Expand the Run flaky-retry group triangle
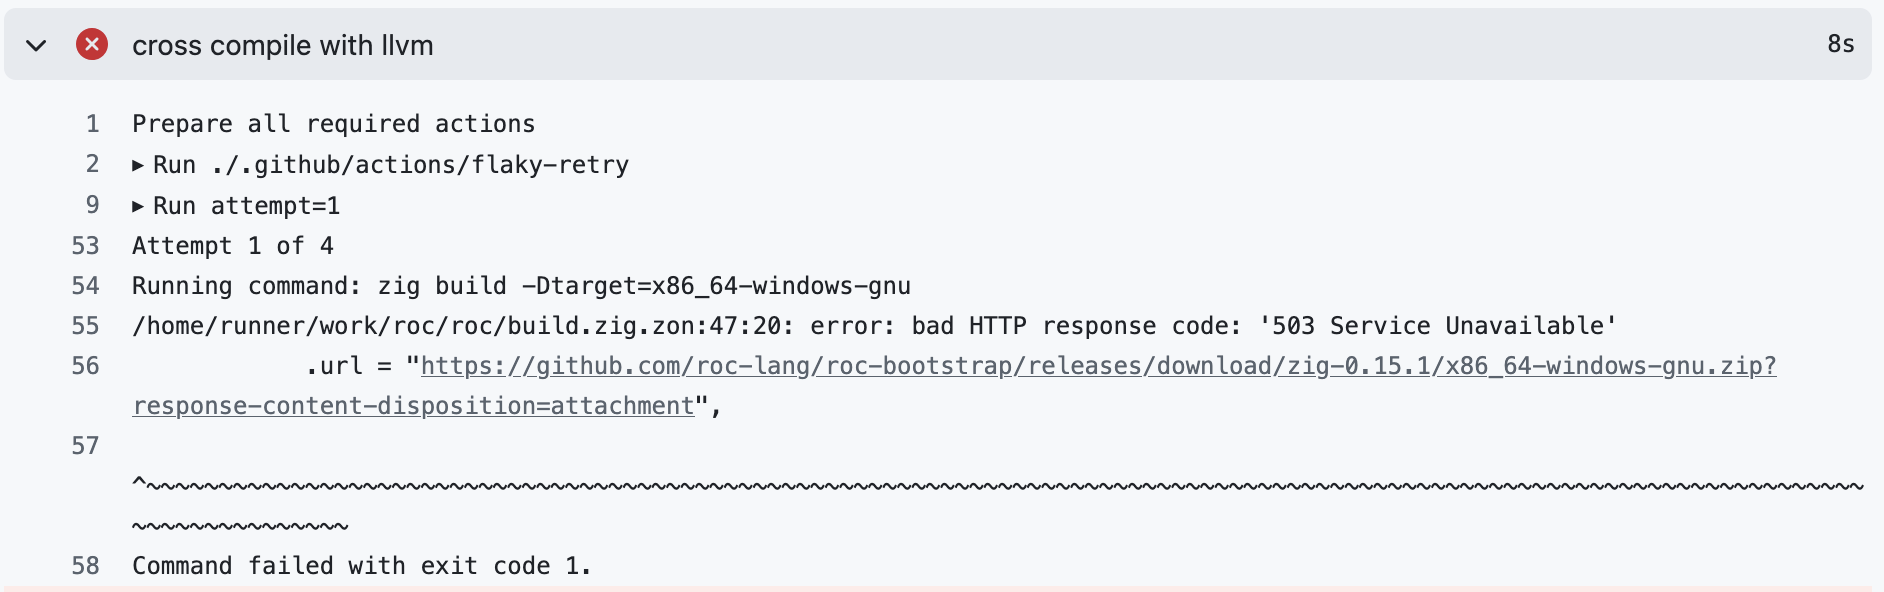 (x=138, y=165)
